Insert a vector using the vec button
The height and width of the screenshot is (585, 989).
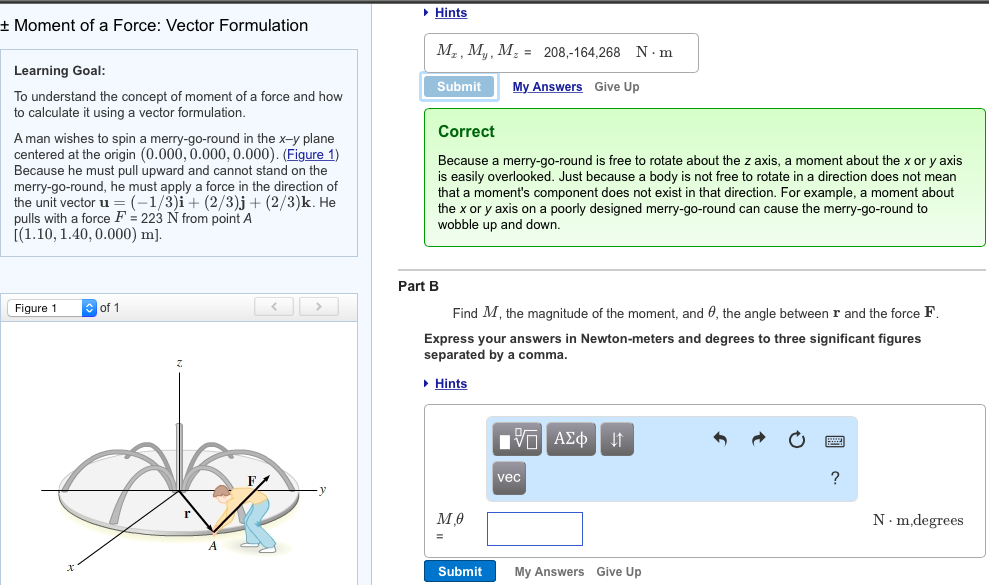(508, 478)
